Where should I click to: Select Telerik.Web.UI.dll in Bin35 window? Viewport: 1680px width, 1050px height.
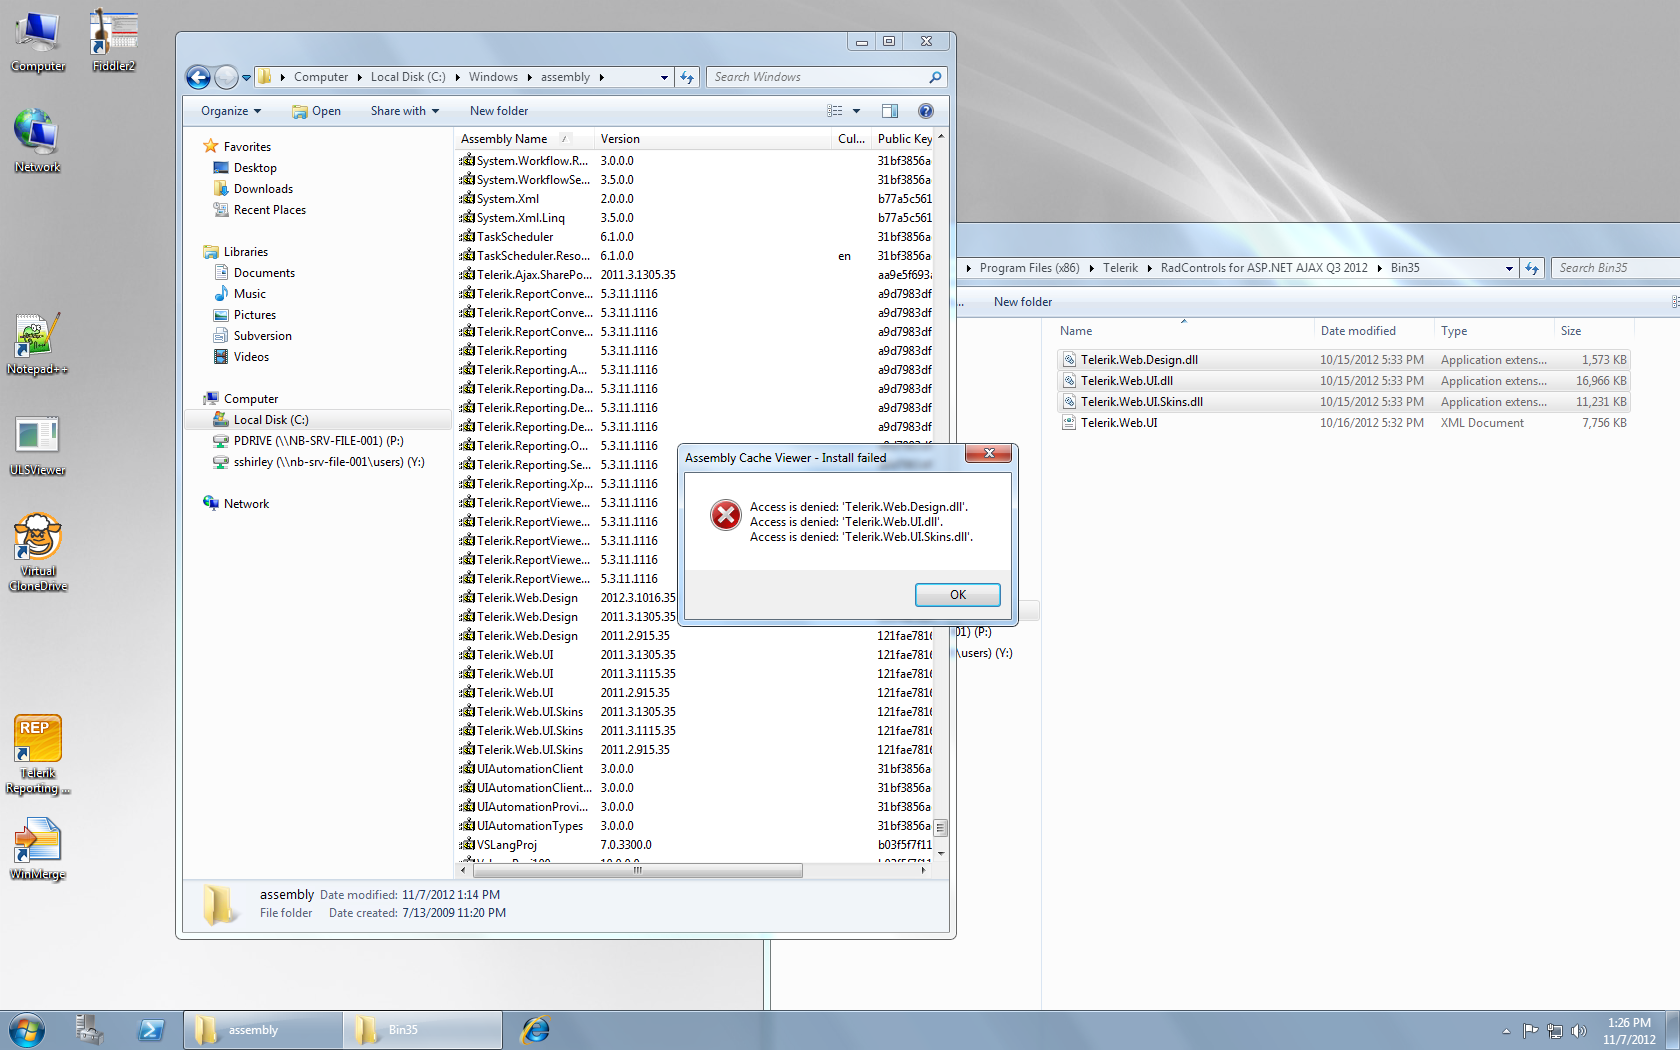point(1343,381)
